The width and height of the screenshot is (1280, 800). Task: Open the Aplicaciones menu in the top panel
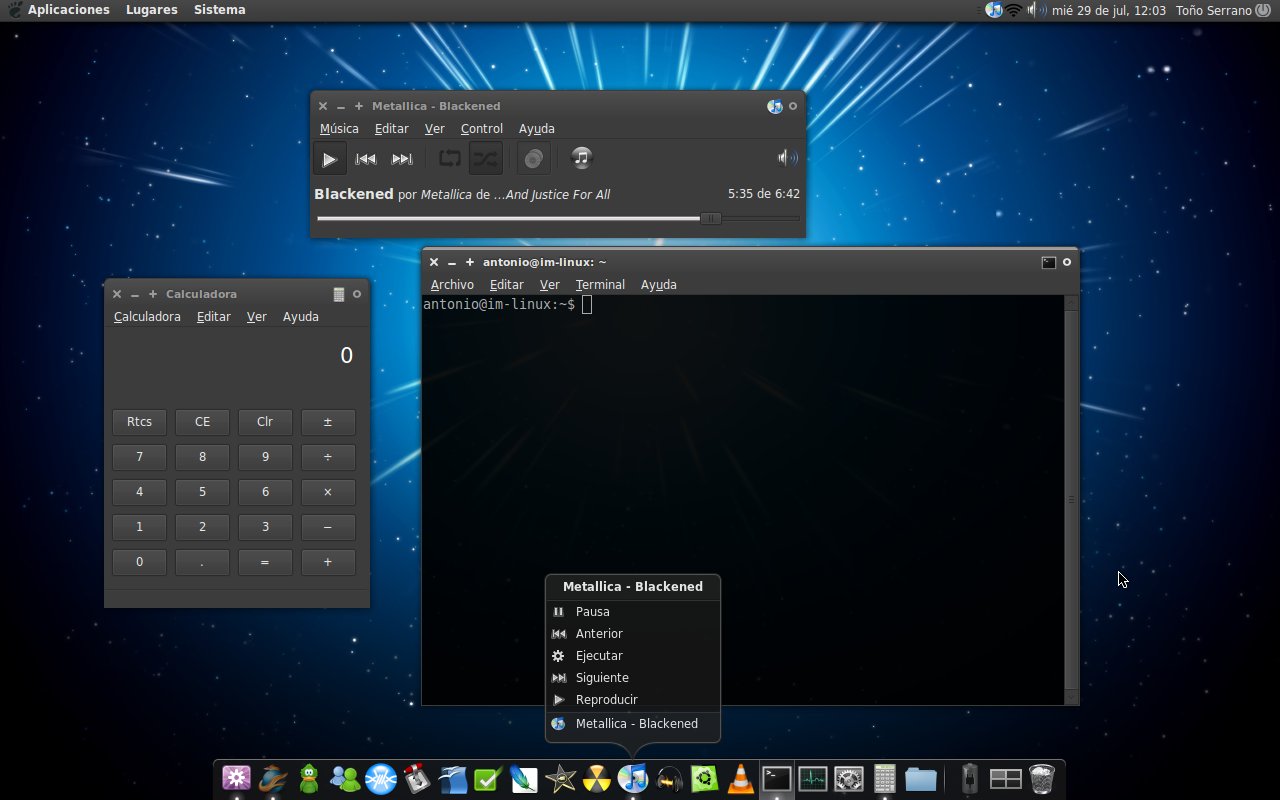tap(68, 9)
